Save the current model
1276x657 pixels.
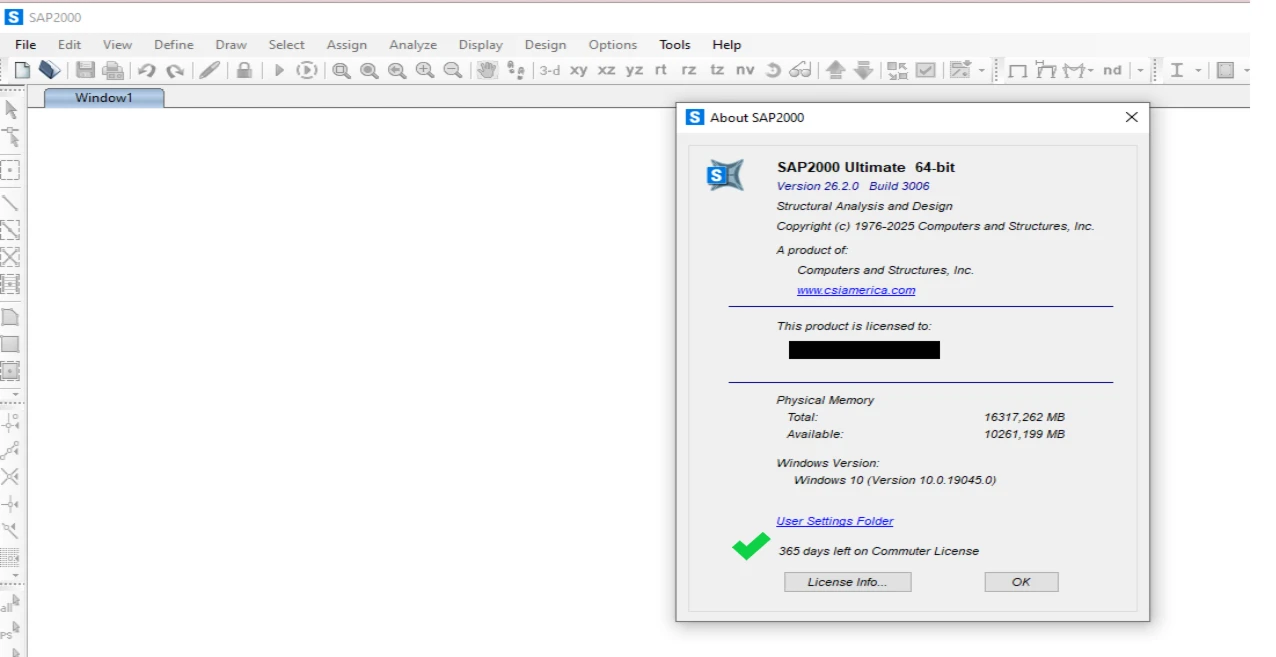tap(85, 70)
